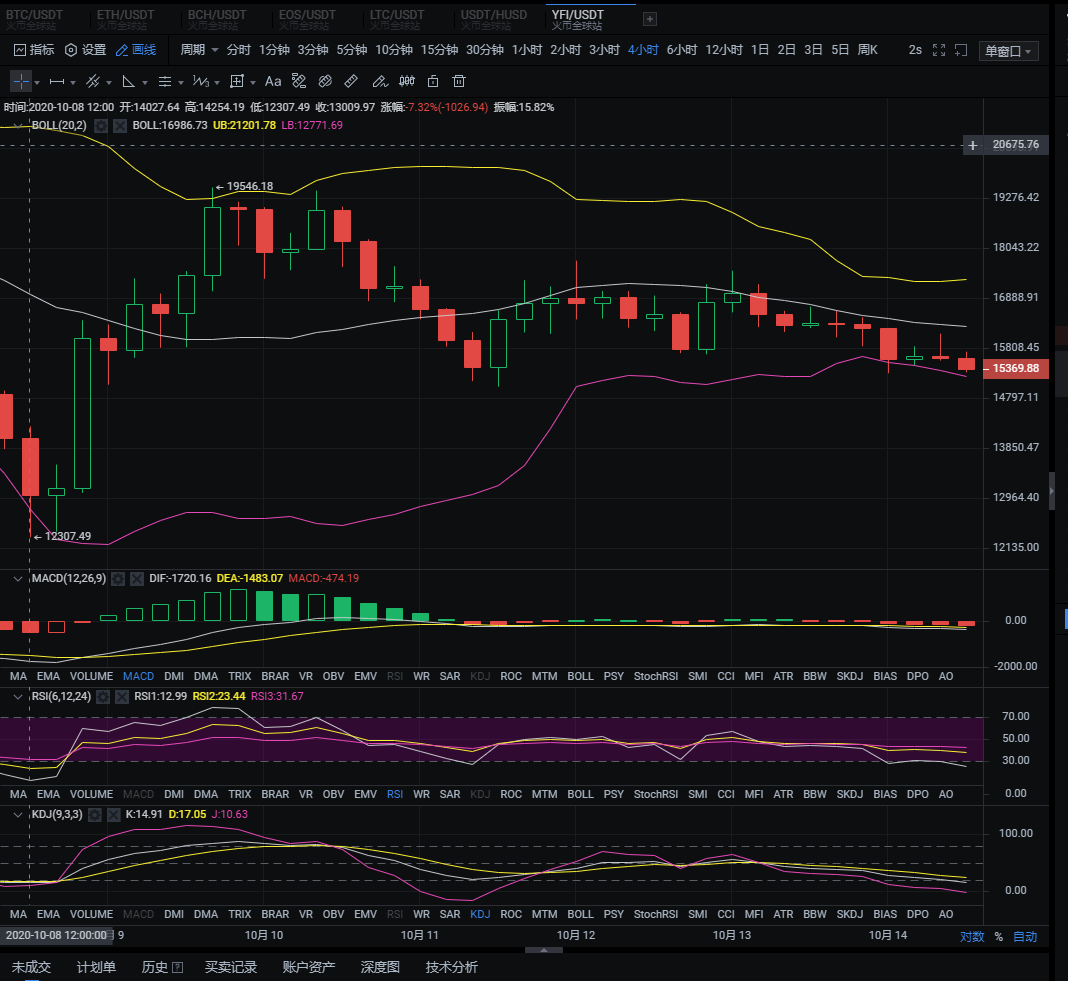Remove the BOLL indicator with its X
Image resolution: width=1068 pixels, height=981 pixels.
click(120, 126)
